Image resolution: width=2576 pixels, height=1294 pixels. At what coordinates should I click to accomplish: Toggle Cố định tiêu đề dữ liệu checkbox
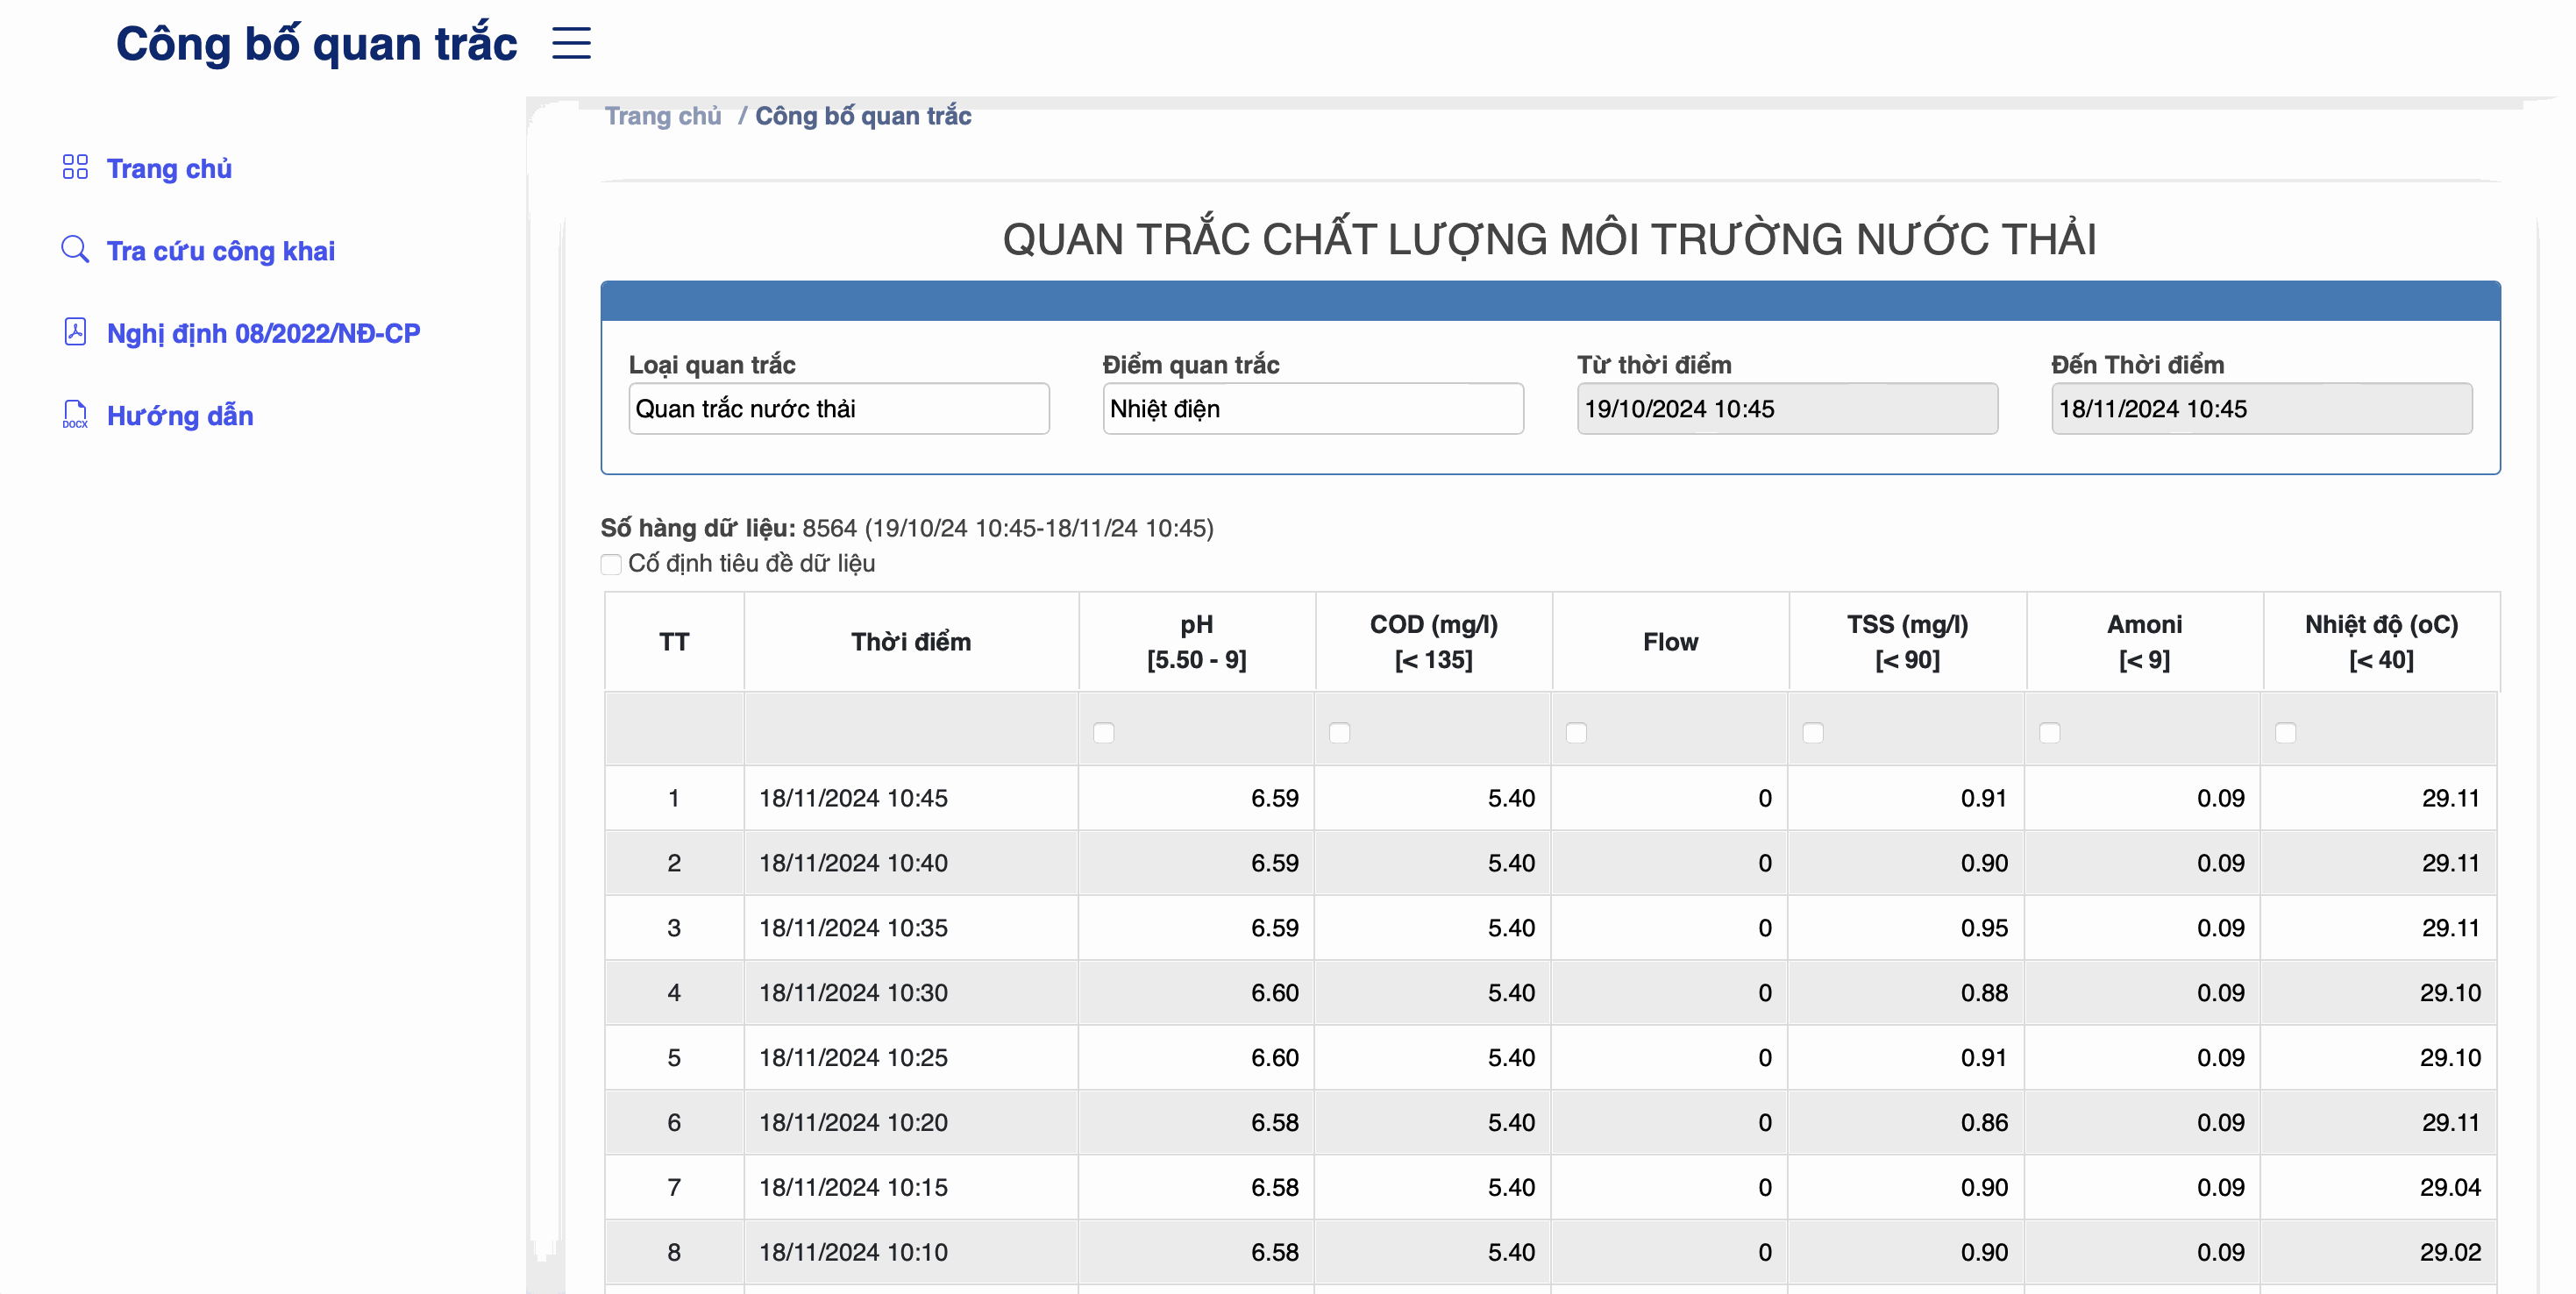pyautogui.click(x=611, y=564)
